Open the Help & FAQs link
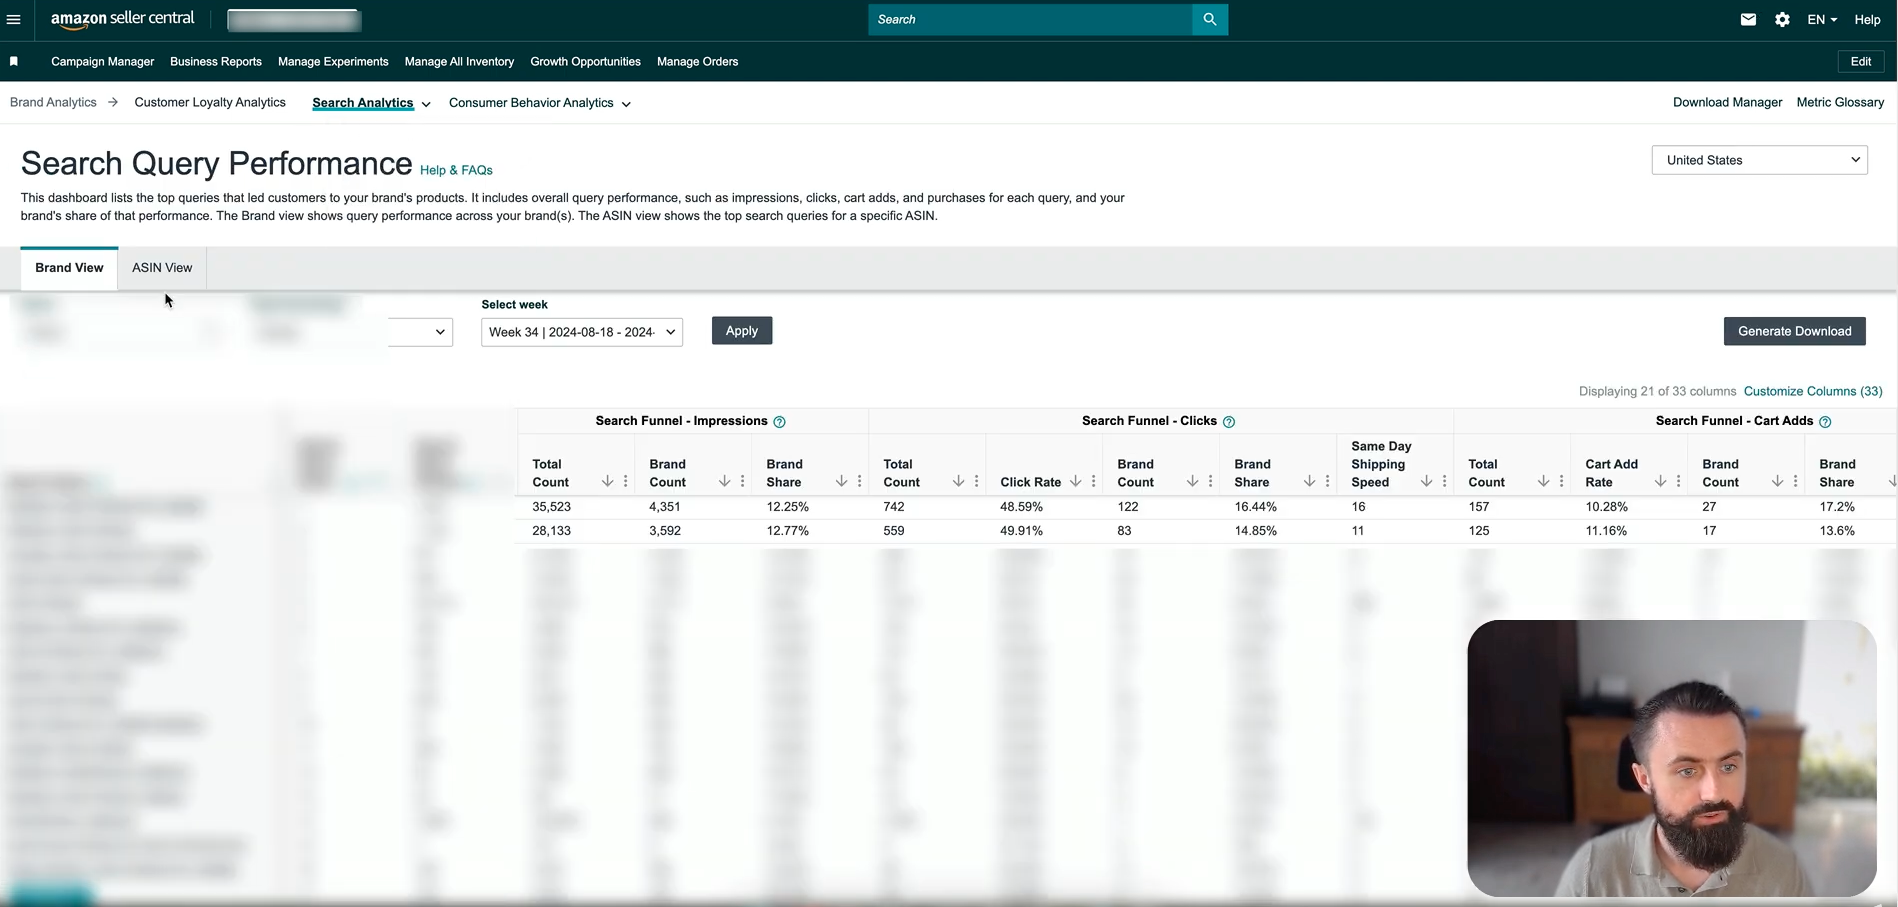This screenshot has height=907, width=1898. click(456, 170)
